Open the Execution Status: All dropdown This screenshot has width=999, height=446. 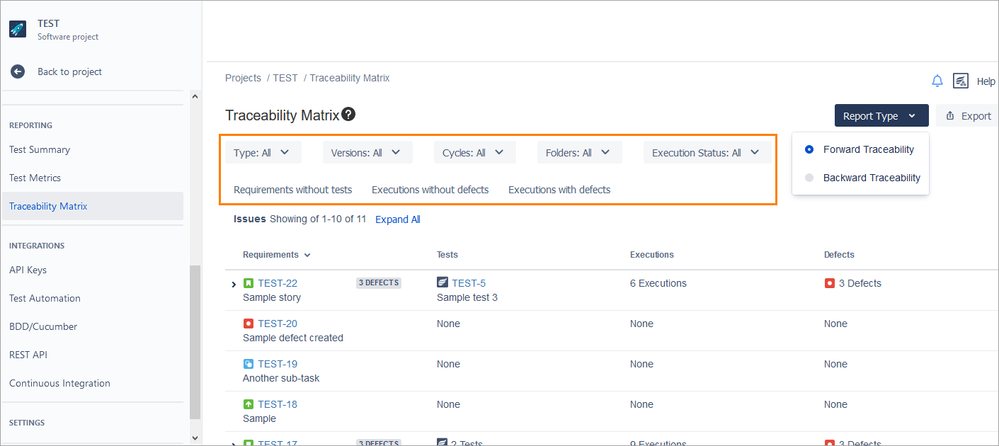(x=707, y=153)
